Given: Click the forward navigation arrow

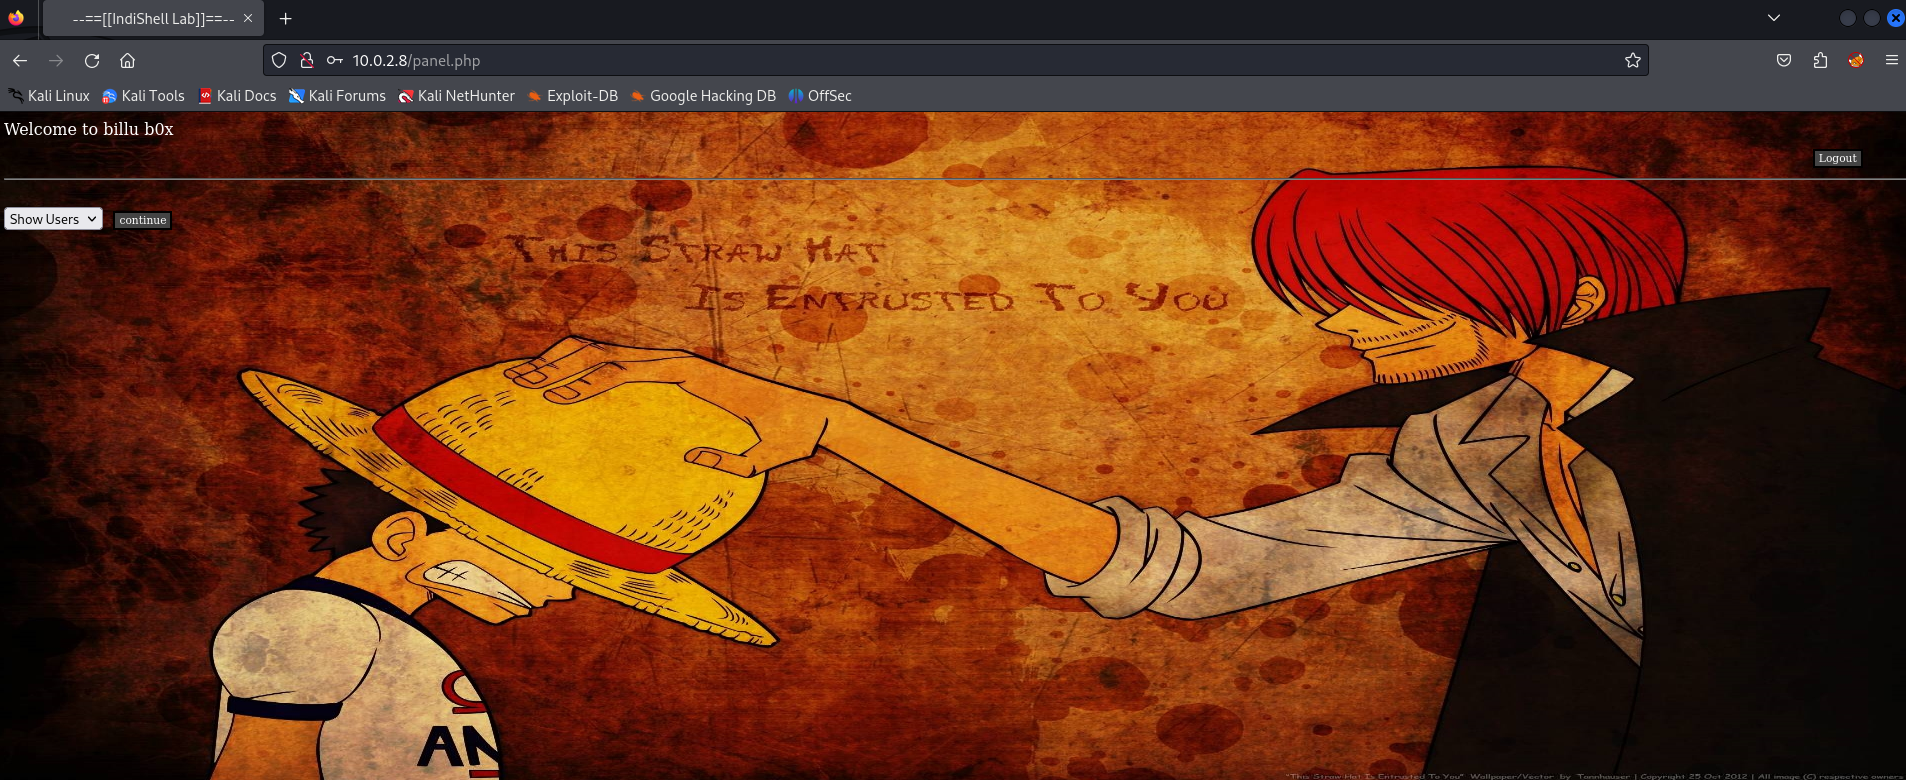Looking at the screenshot, I should 56,60.
